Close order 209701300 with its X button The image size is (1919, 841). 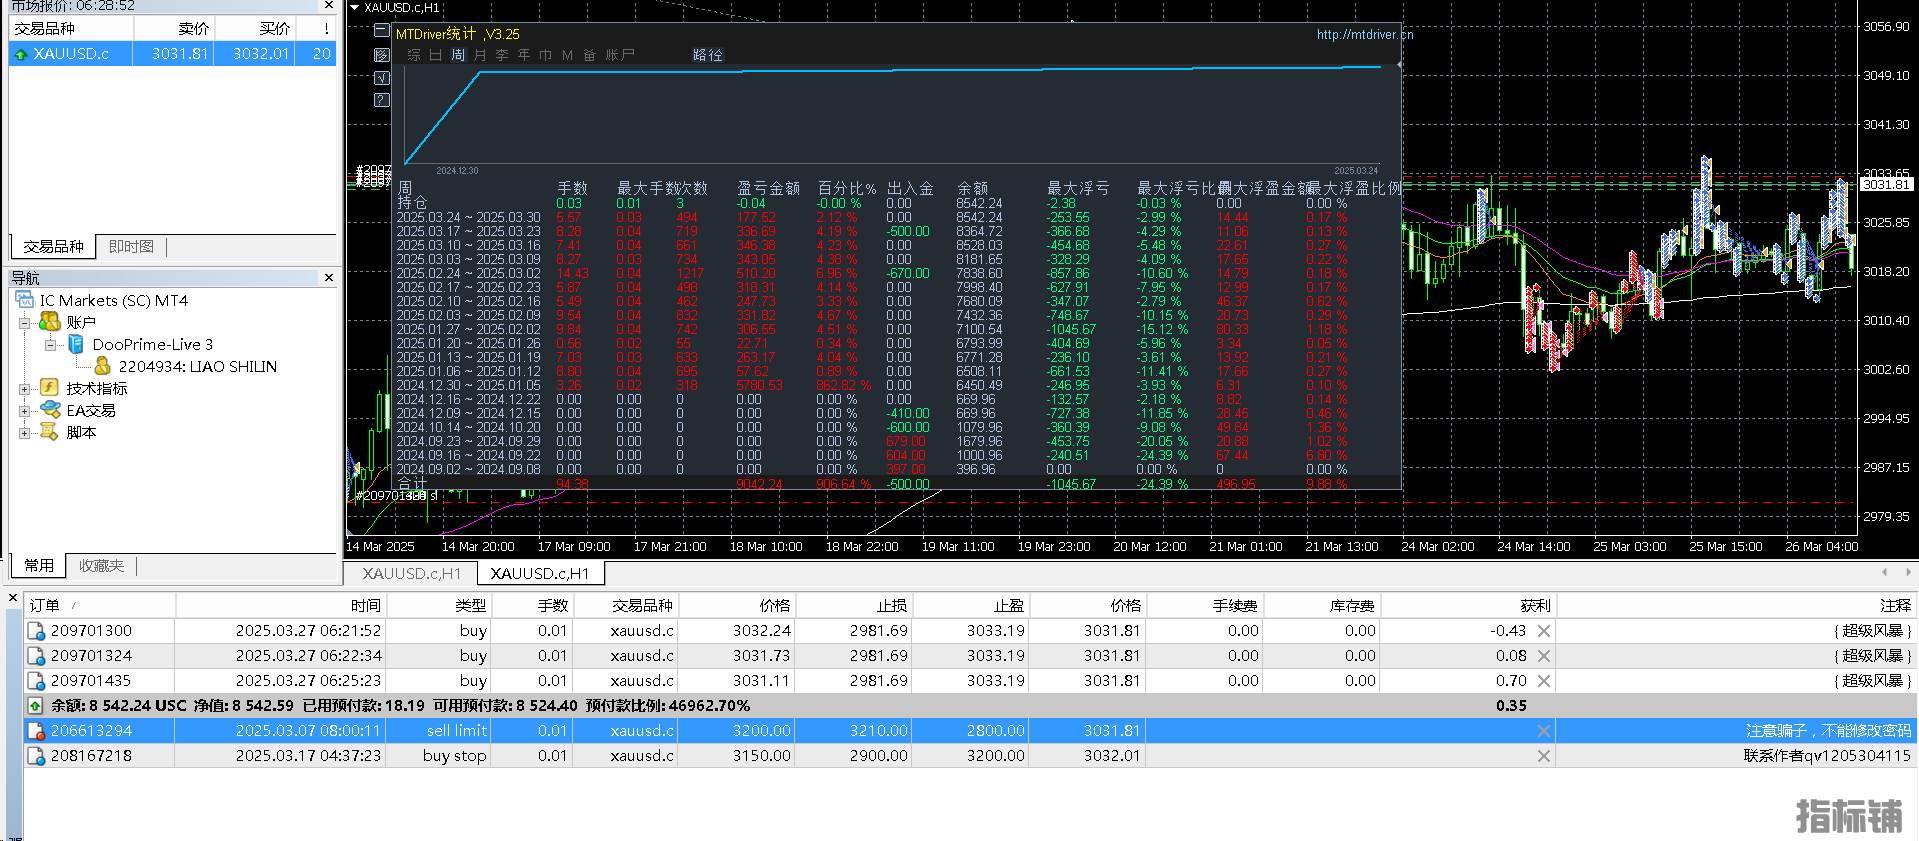pos(1544,631)
